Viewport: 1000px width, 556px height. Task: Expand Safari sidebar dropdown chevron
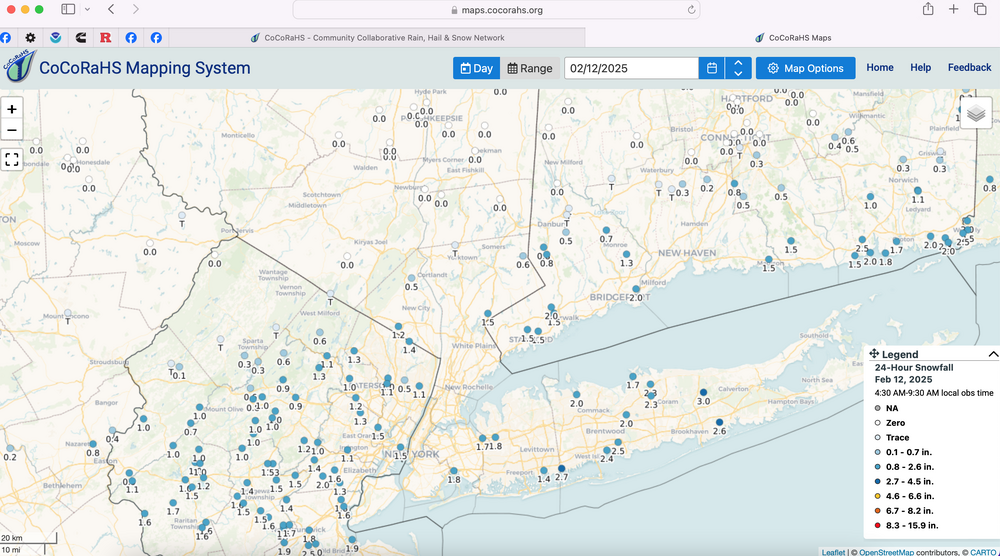point(87,9)
